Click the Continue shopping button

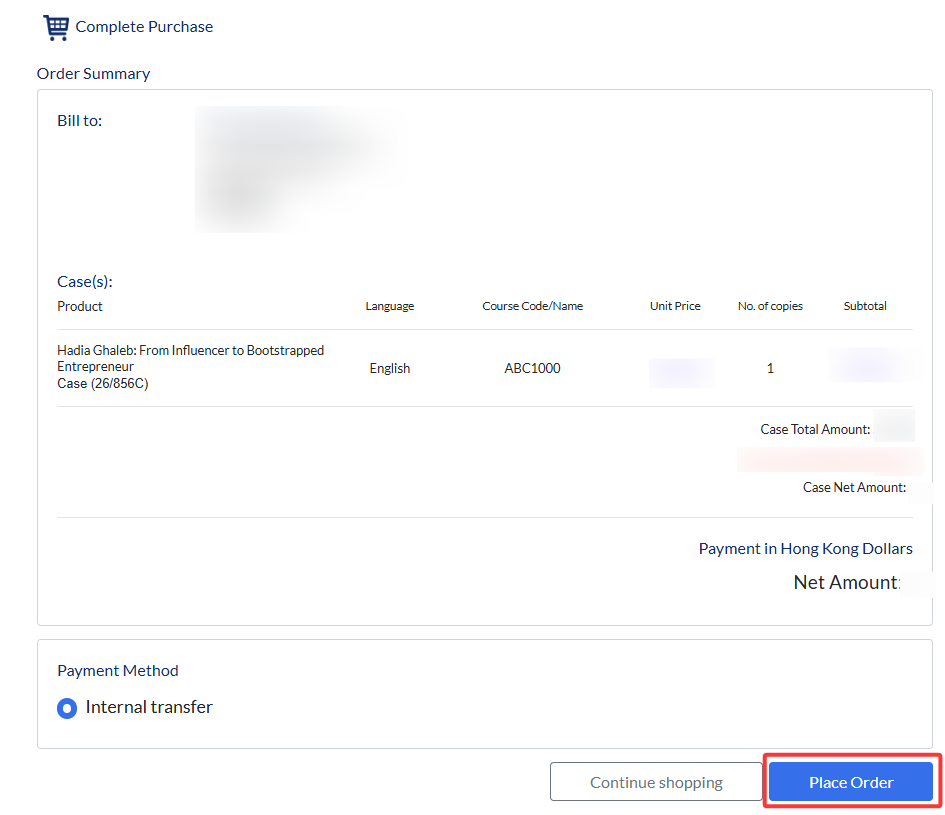(656, 782)
